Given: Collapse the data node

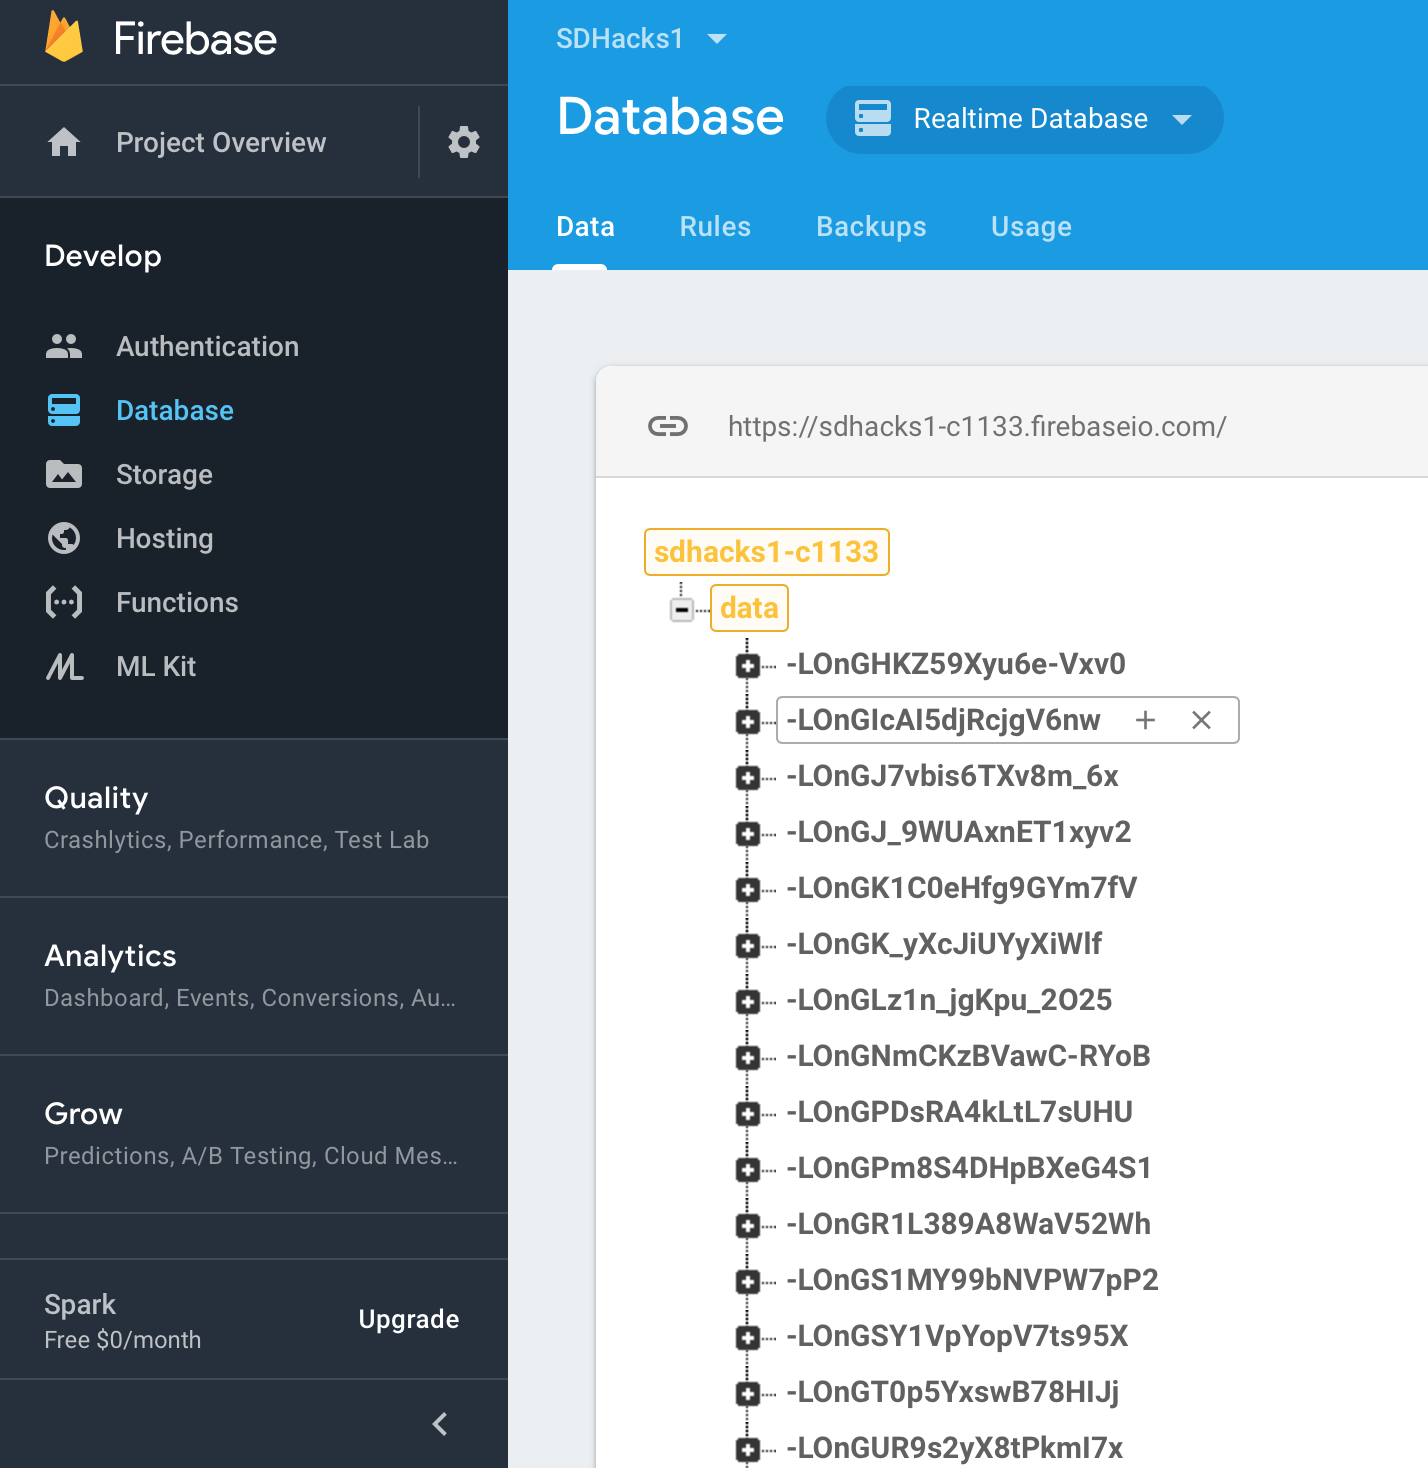Looking at the screenshot, I should point(682,609).
